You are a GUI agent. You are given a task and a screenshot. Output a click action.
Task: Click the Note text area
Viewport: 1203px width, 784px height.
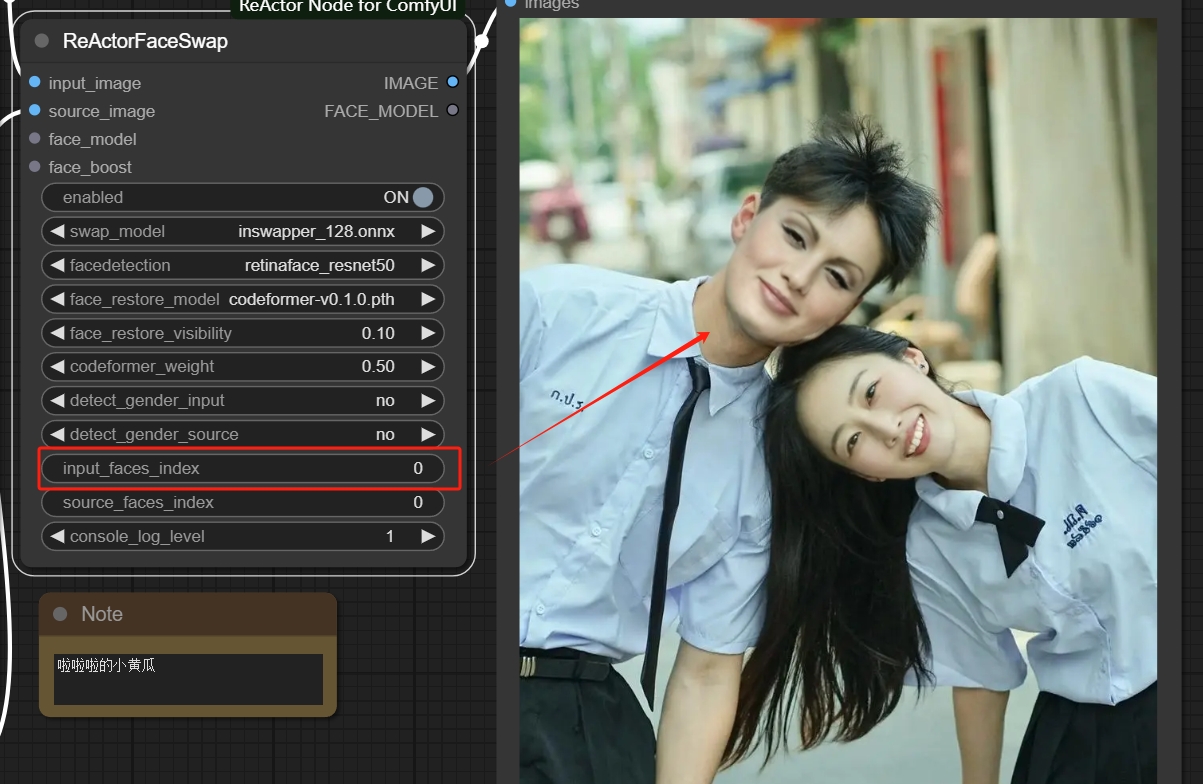pyautogui.click(x=188, y=680)
